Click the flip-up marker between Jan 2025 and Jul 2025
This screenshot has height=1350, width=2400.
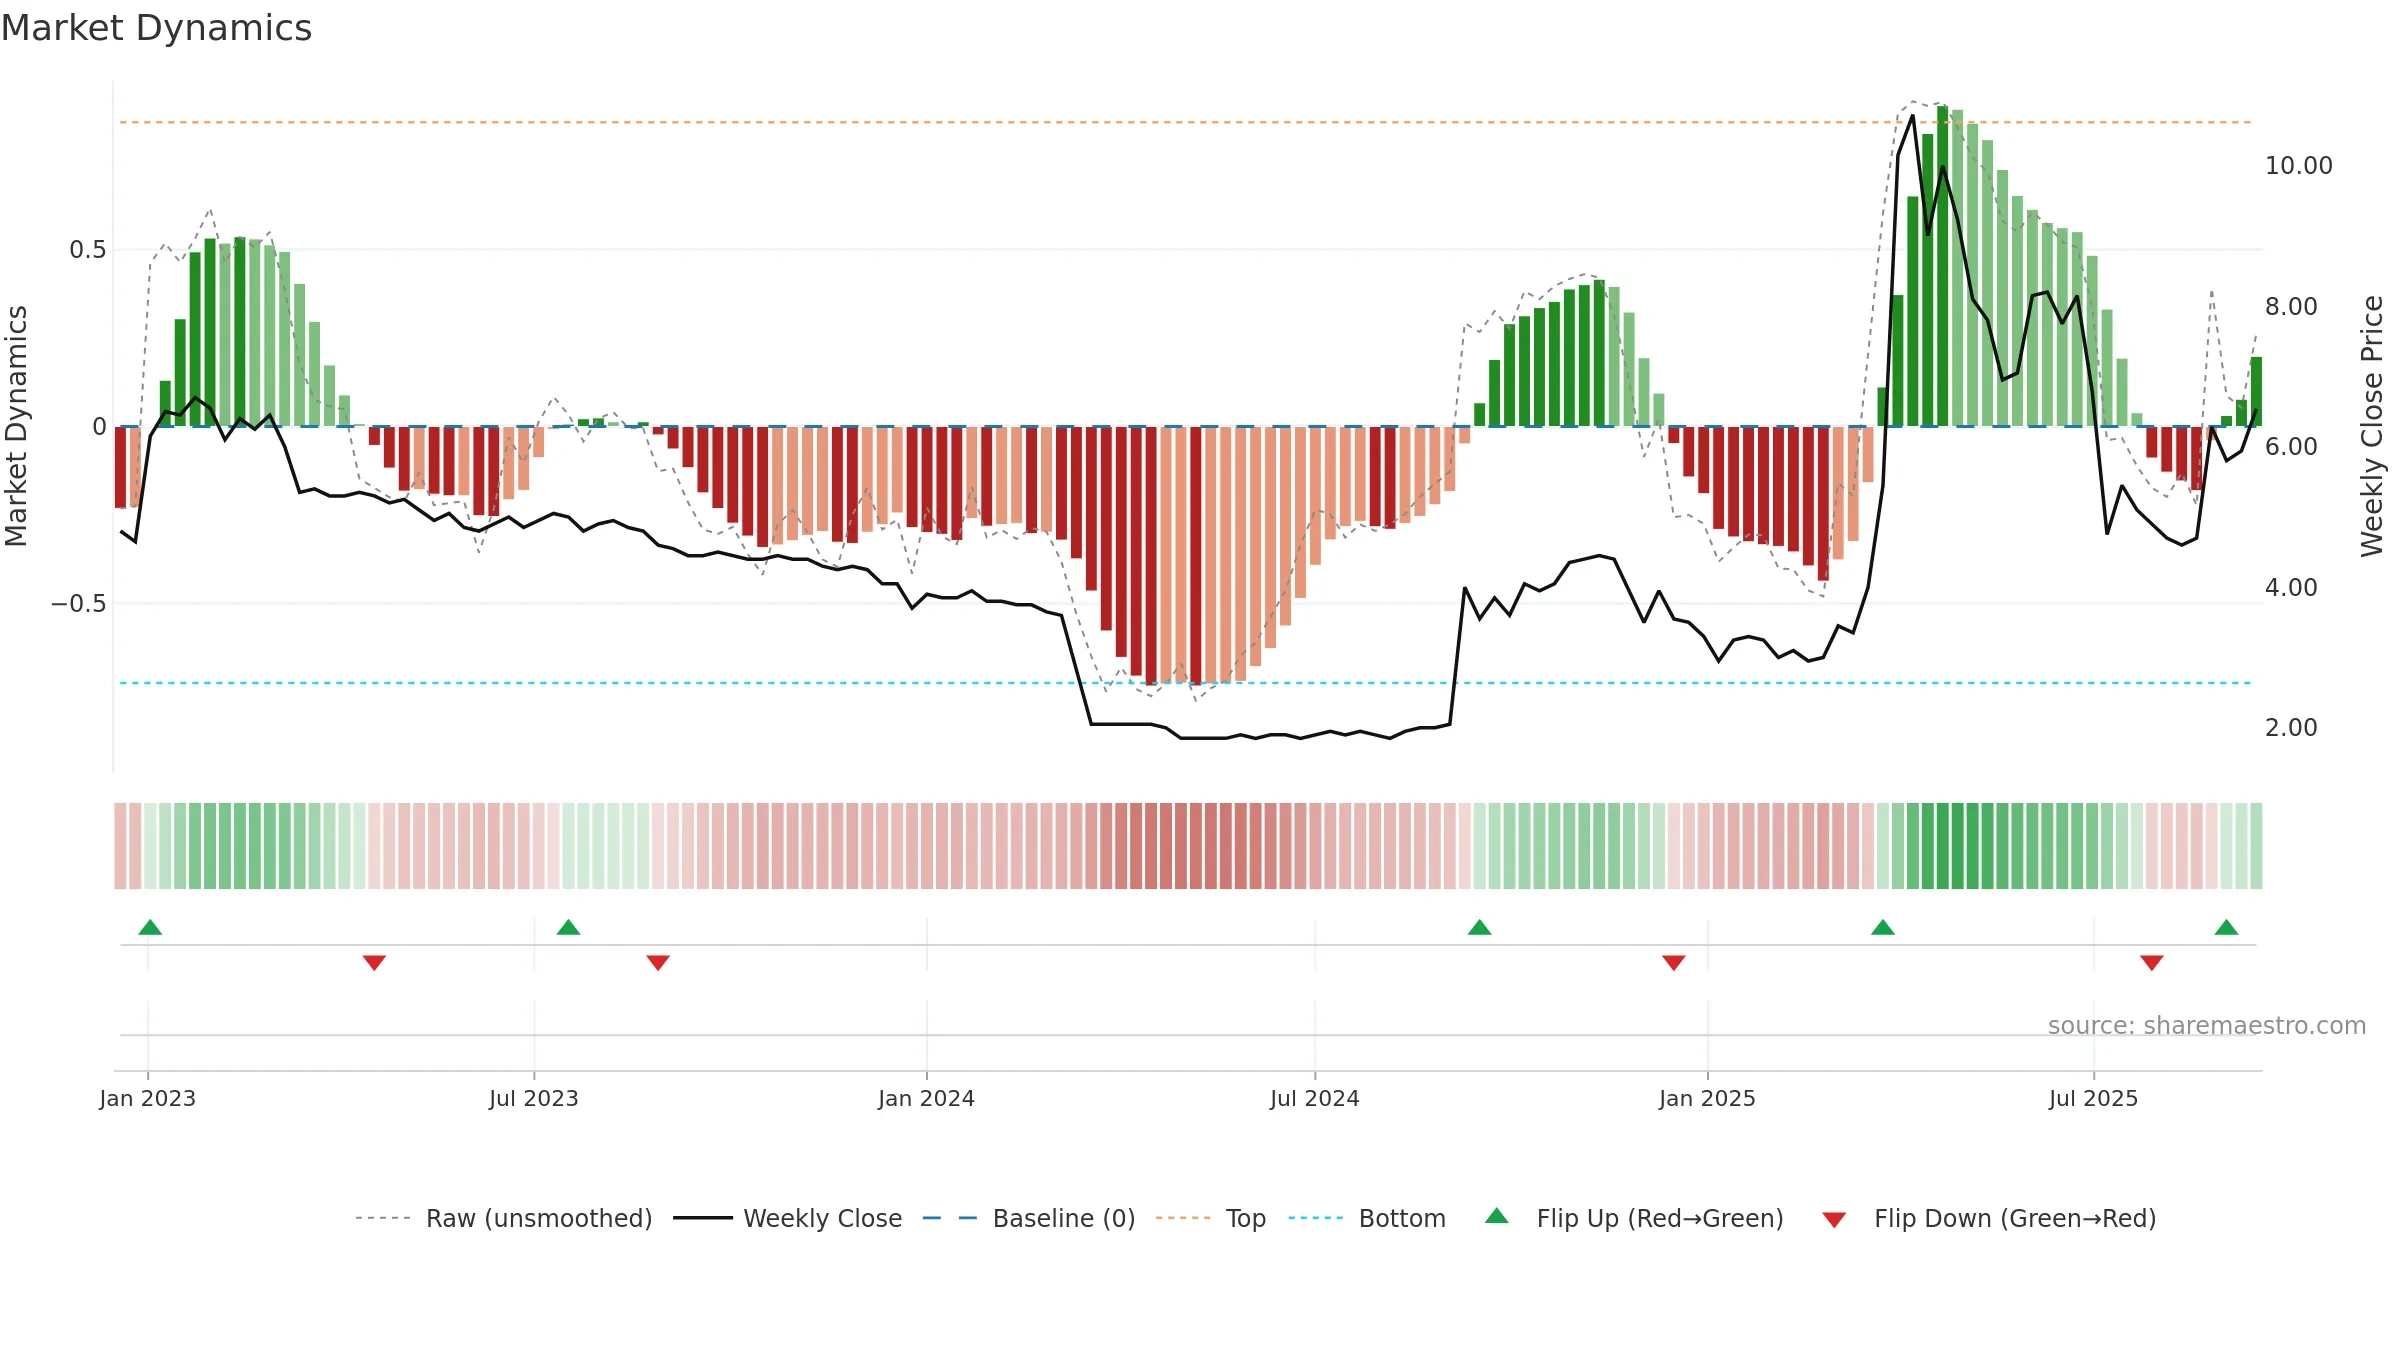(x=1883, y=927)
